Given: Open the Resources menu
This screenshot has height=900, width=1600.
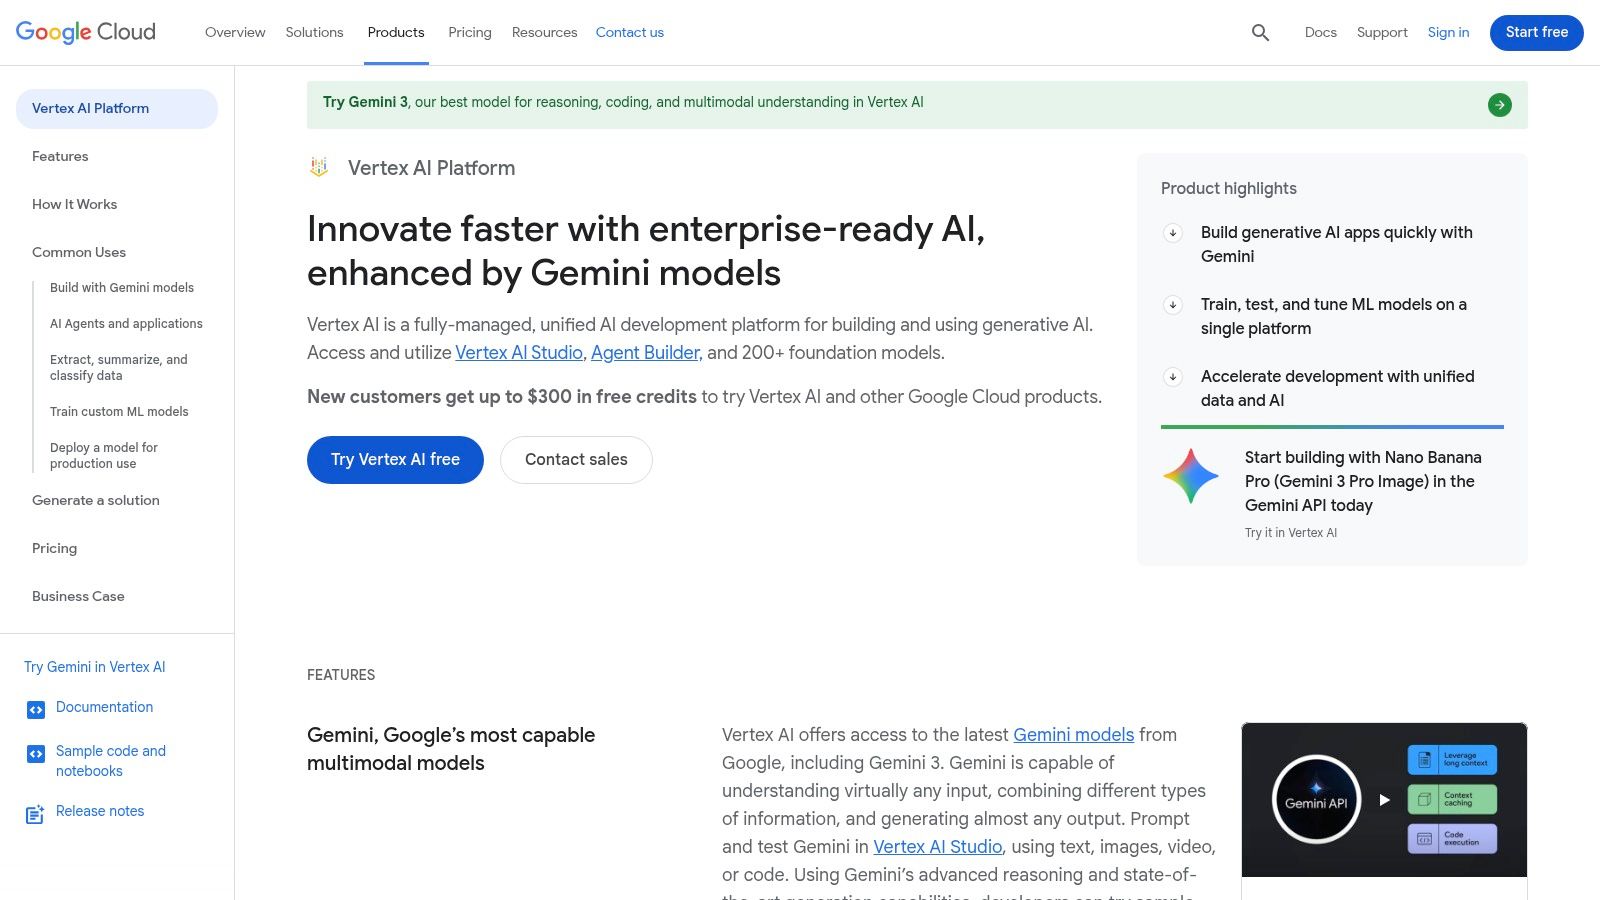Looking at the screenshot, I should point(544,33).
